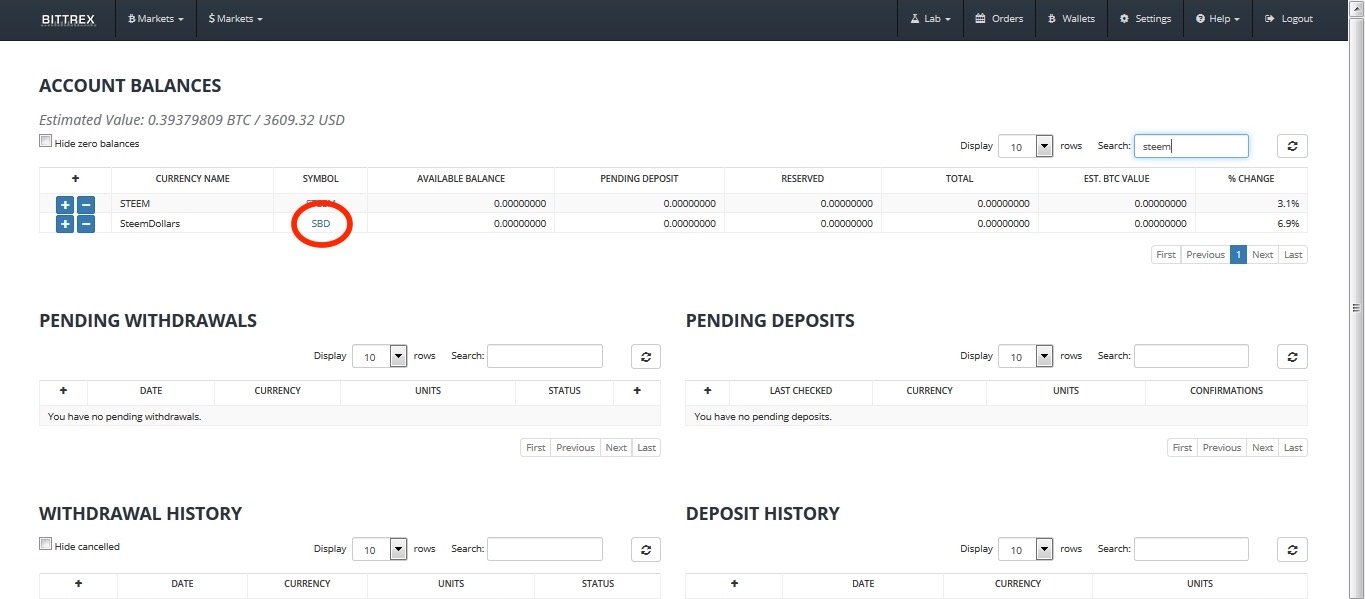Open the Pending Deposits rows display dropdown

coord(1026,356)
